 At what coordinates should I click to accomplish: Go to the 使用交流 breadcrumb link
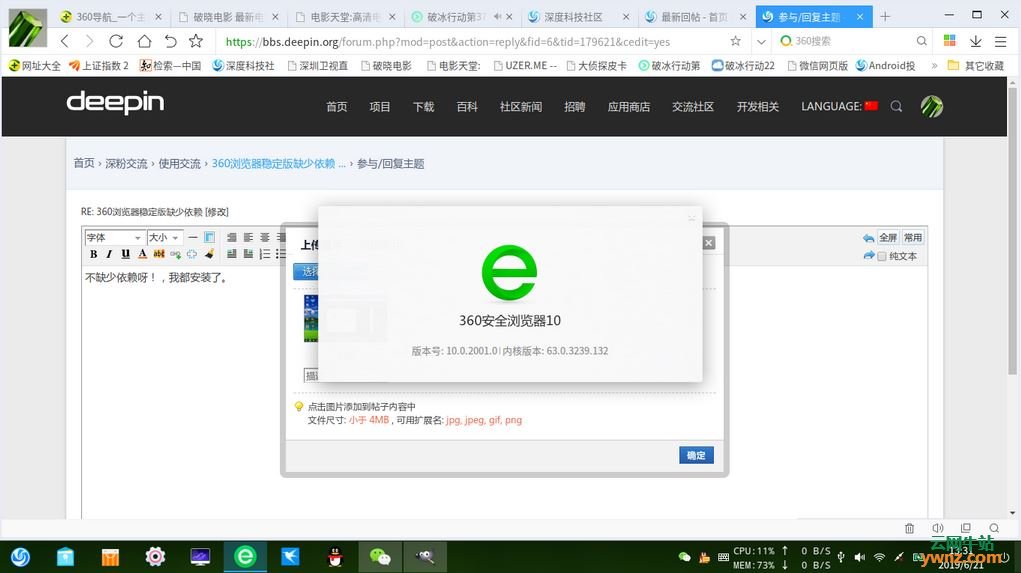pos(179,163)
